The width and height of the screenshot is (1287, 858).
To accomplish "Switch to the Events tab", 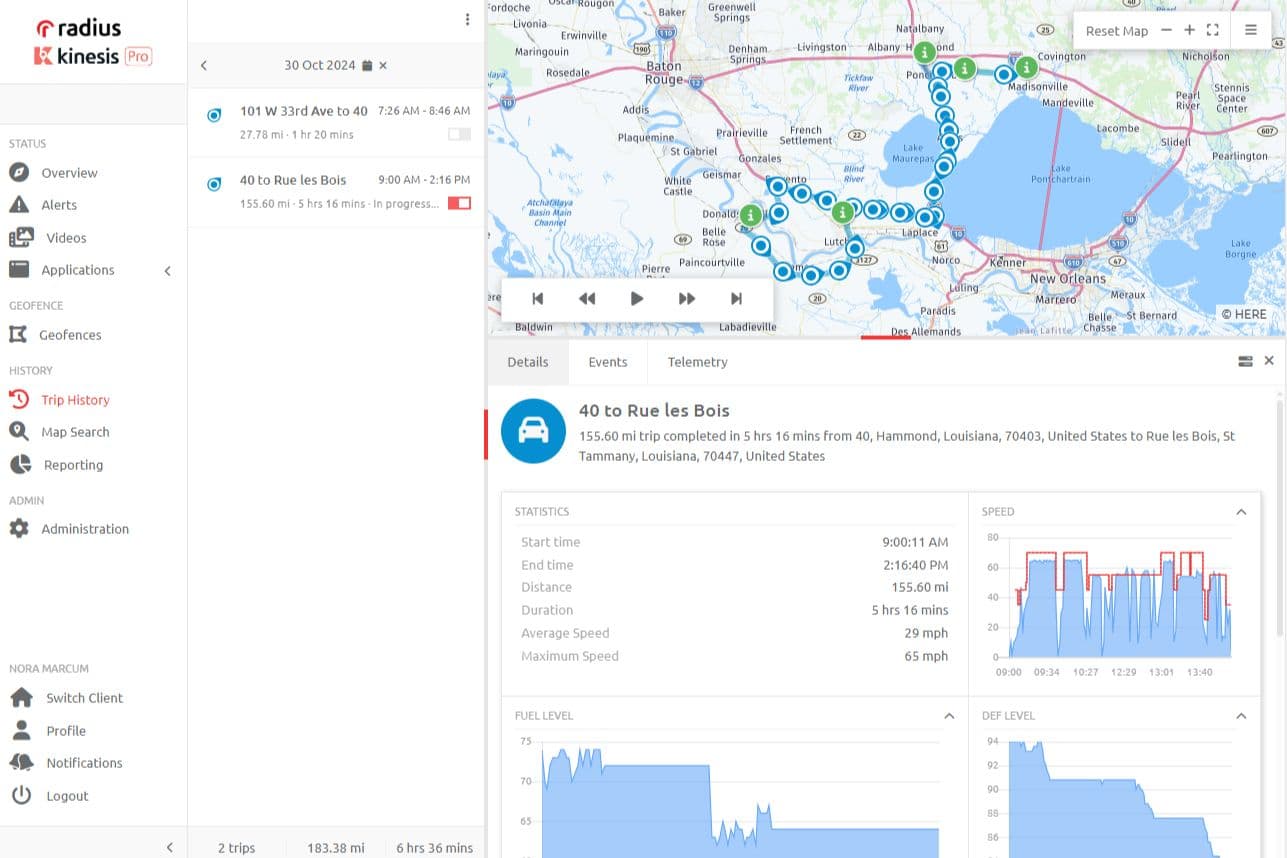I will (608, 362).
